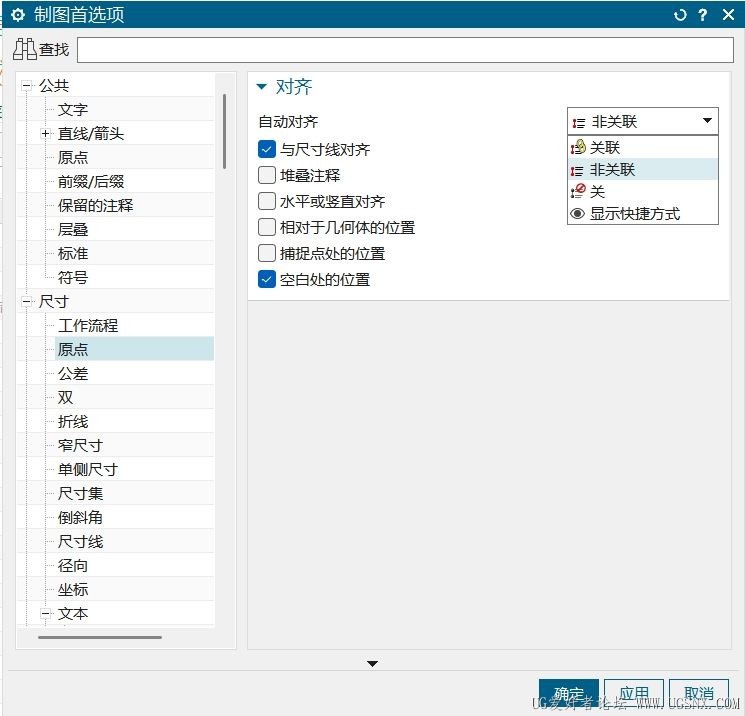The height and width of the screenshot is (716, 745).
Task: Enable 水平或竖直对齐 checkbox
Action: pyautogui.click(x=267, y=202)
